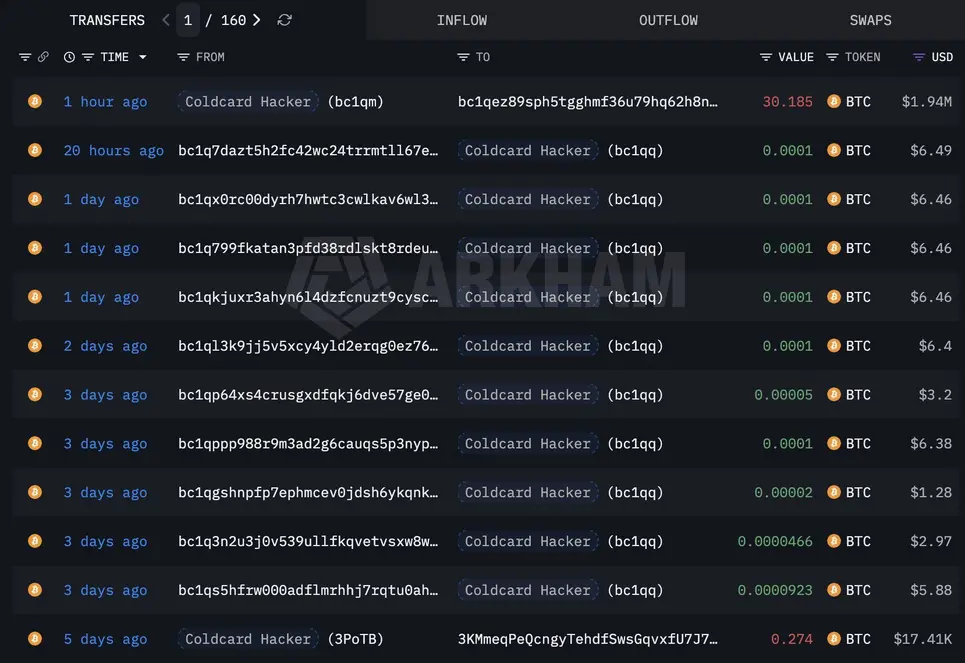
Task: Click the value 30.185
Action: 787,102
